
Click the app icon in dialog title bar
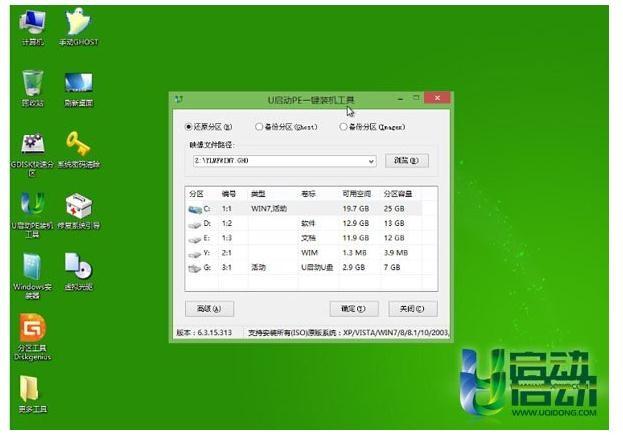click(178, 99)
